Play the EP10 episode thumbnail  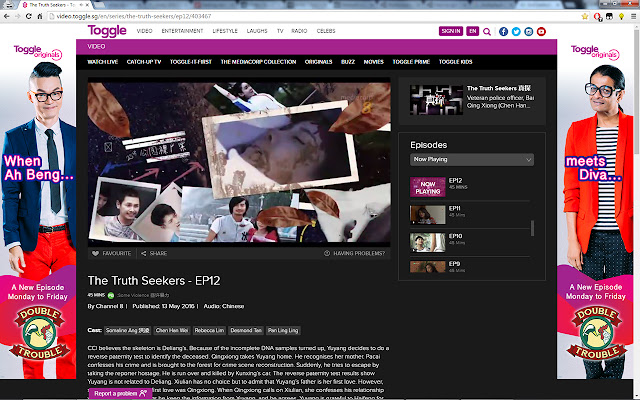coord(428,242)
